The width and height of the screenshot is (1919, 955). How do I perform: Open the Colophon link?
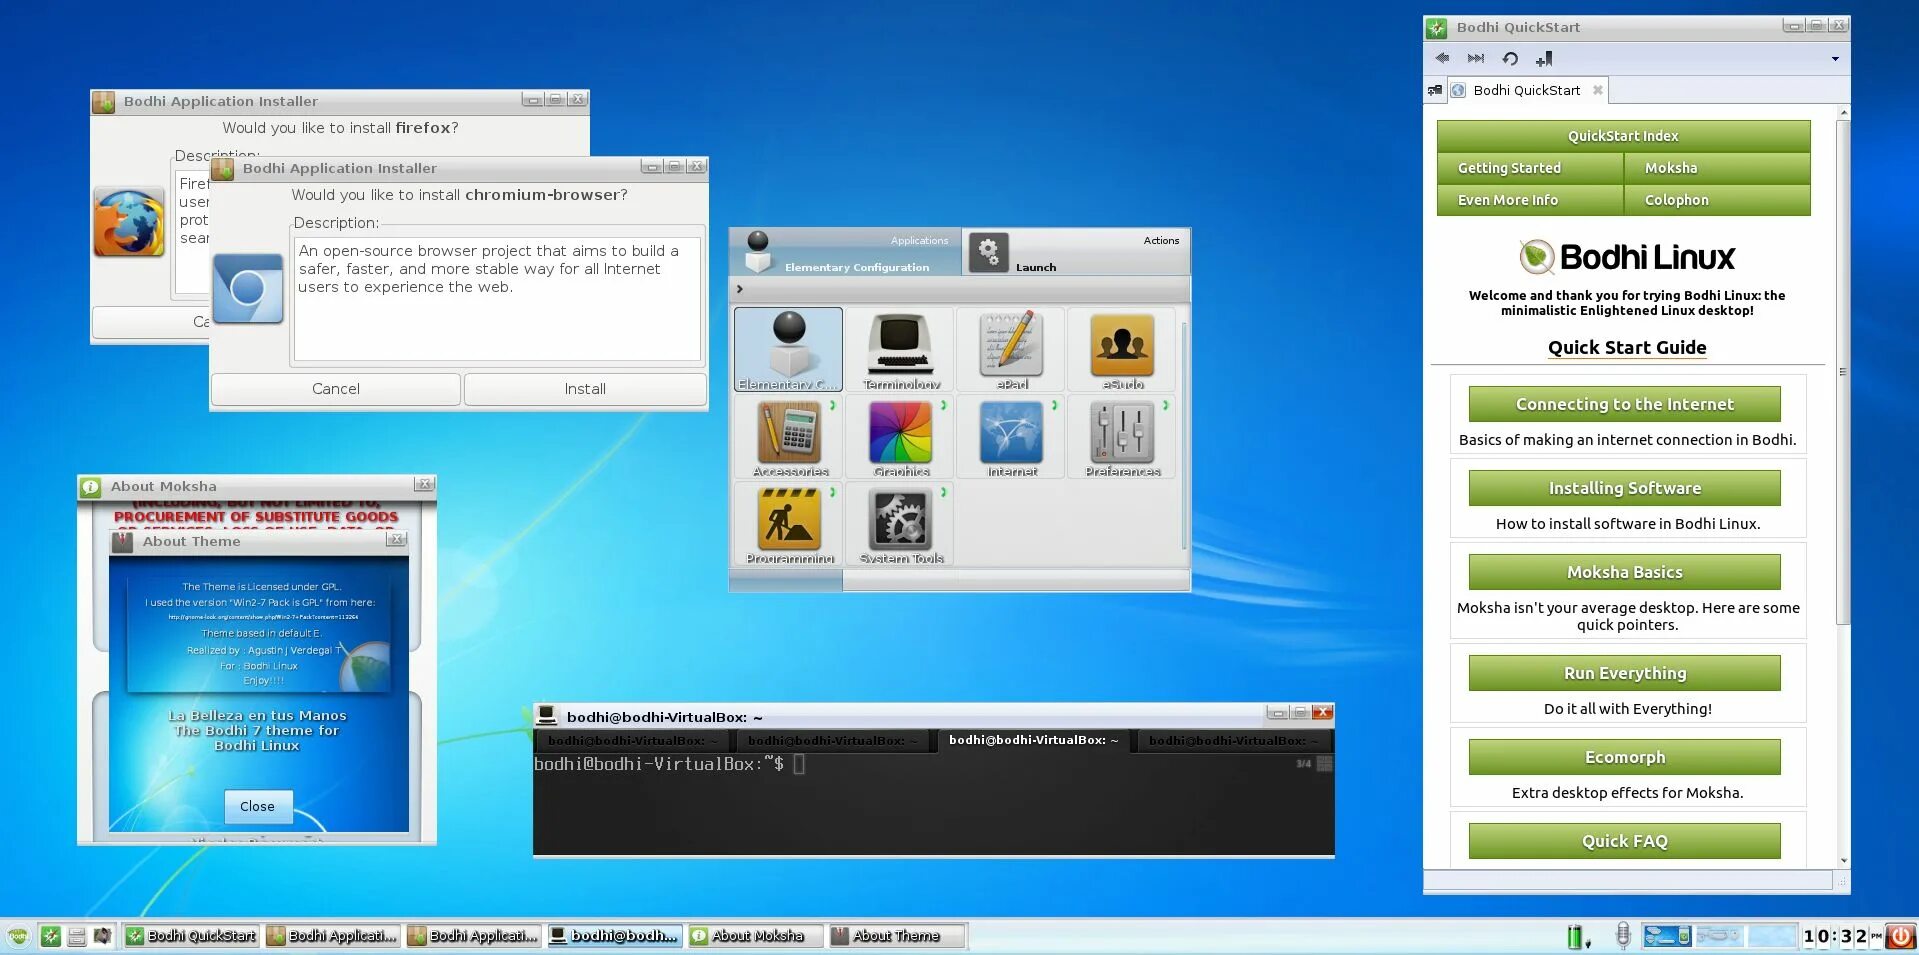[x=1717, y=200]
